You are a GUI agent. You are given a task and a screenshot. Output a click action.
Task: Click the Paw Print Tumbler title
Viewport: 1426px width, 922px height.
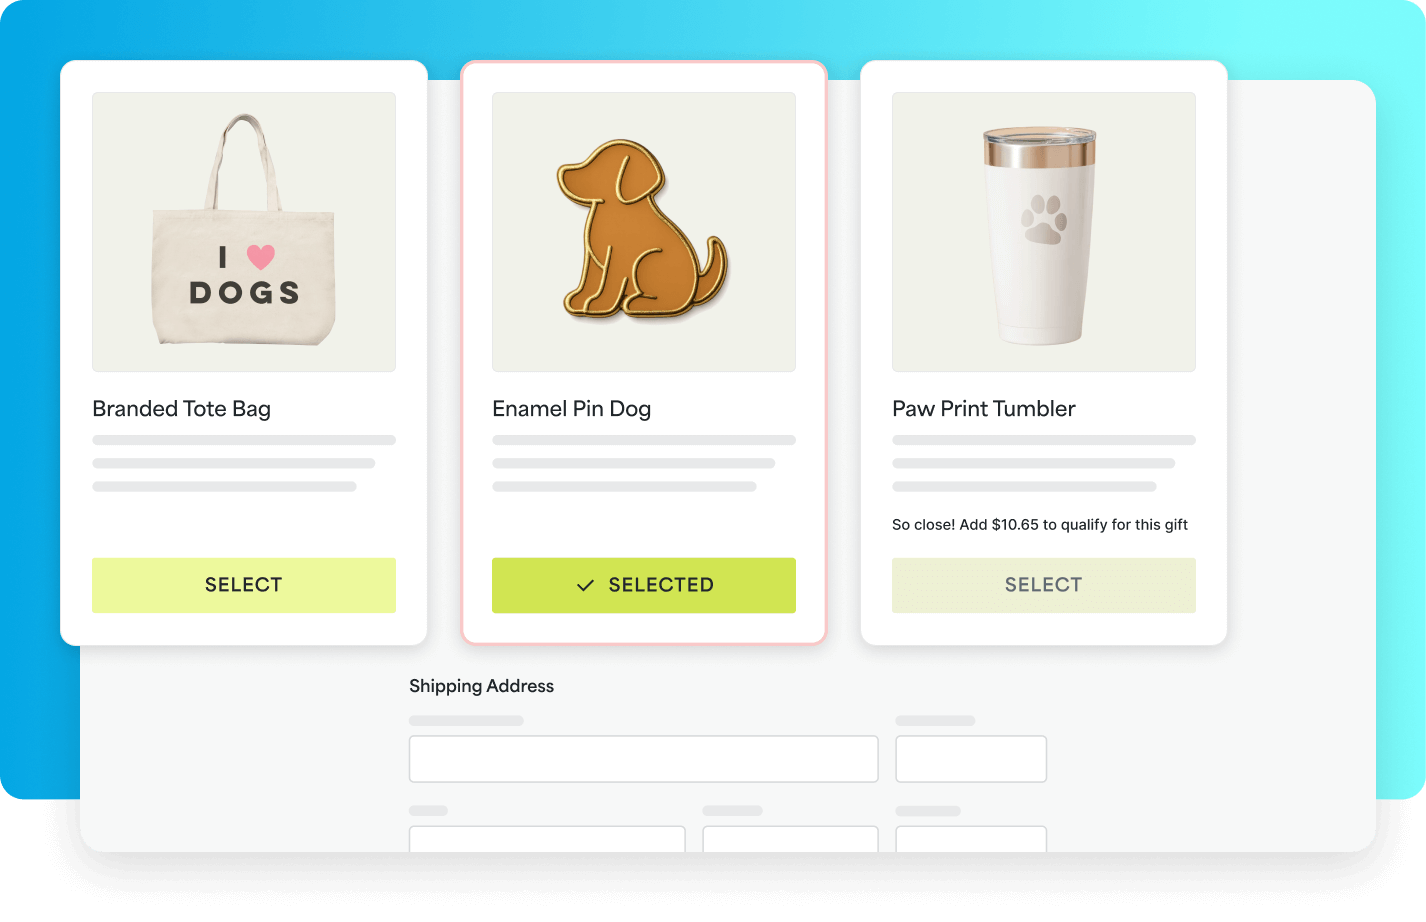984,409
